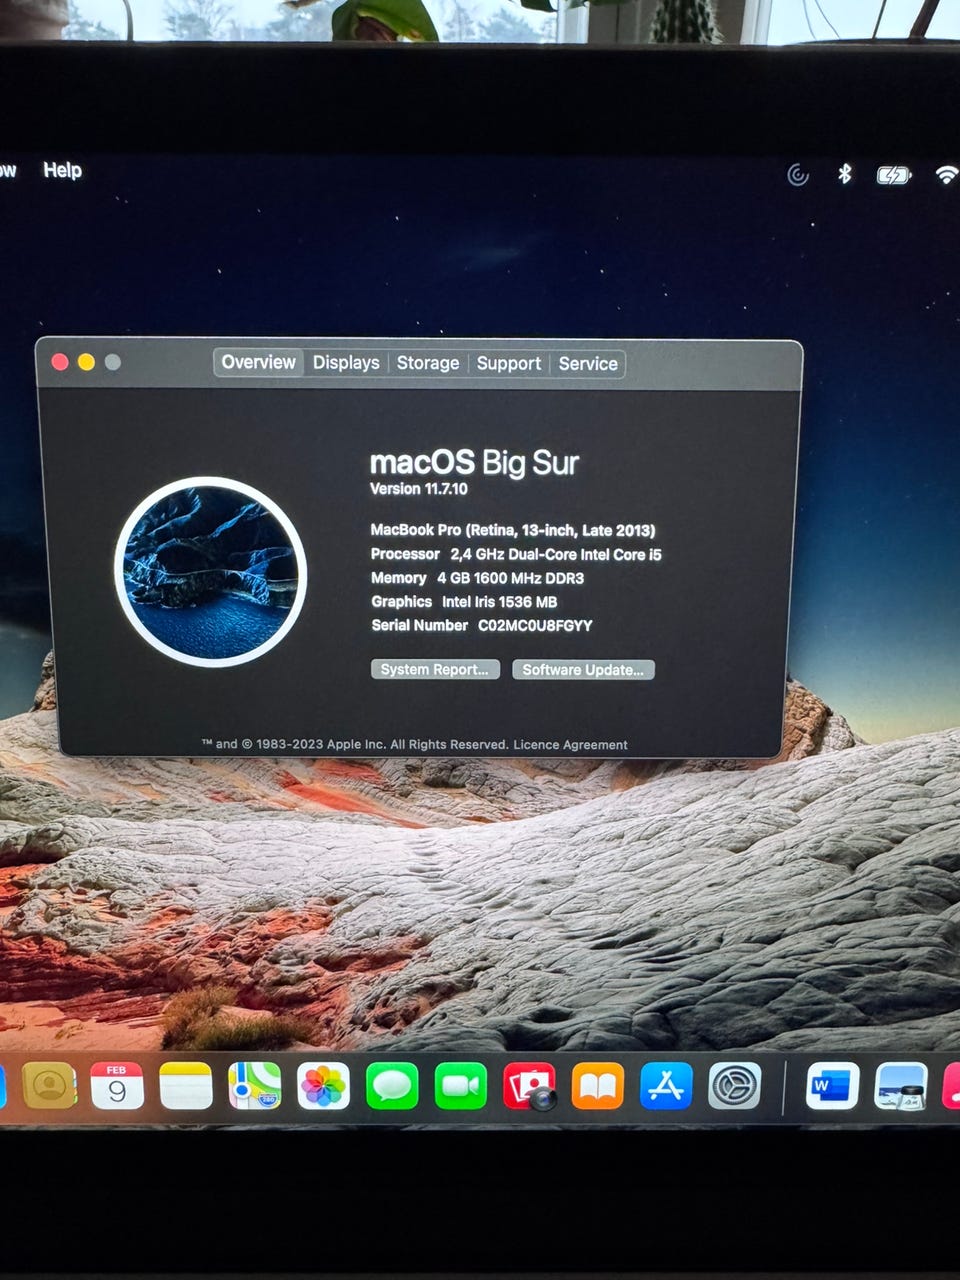The image size is (960, 1280).
Task: Open the Calendar app showing Feb 9
Action: coord(117,1086)
